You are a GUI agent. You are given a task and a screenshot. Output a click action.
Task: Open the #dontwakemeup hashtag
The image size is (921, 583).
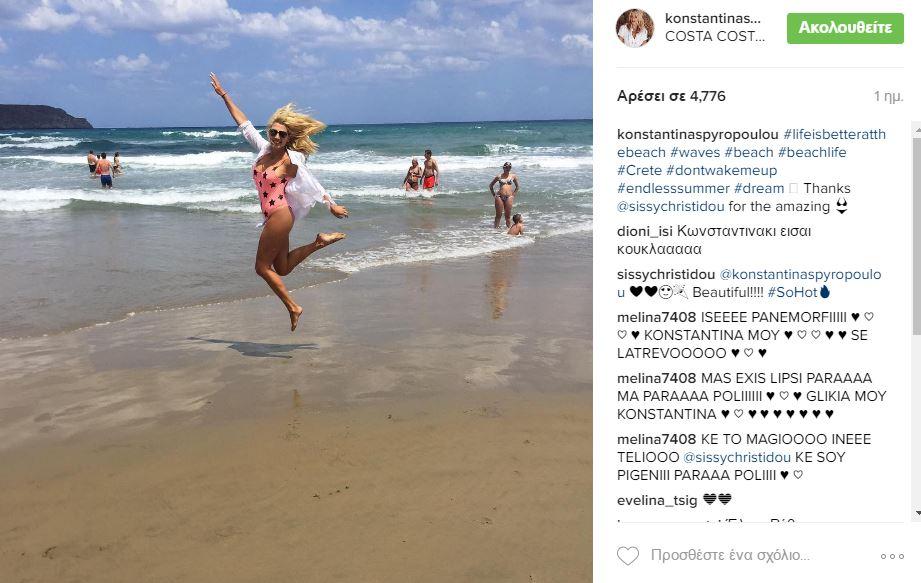pyautogui.click(x=721, y=170)
